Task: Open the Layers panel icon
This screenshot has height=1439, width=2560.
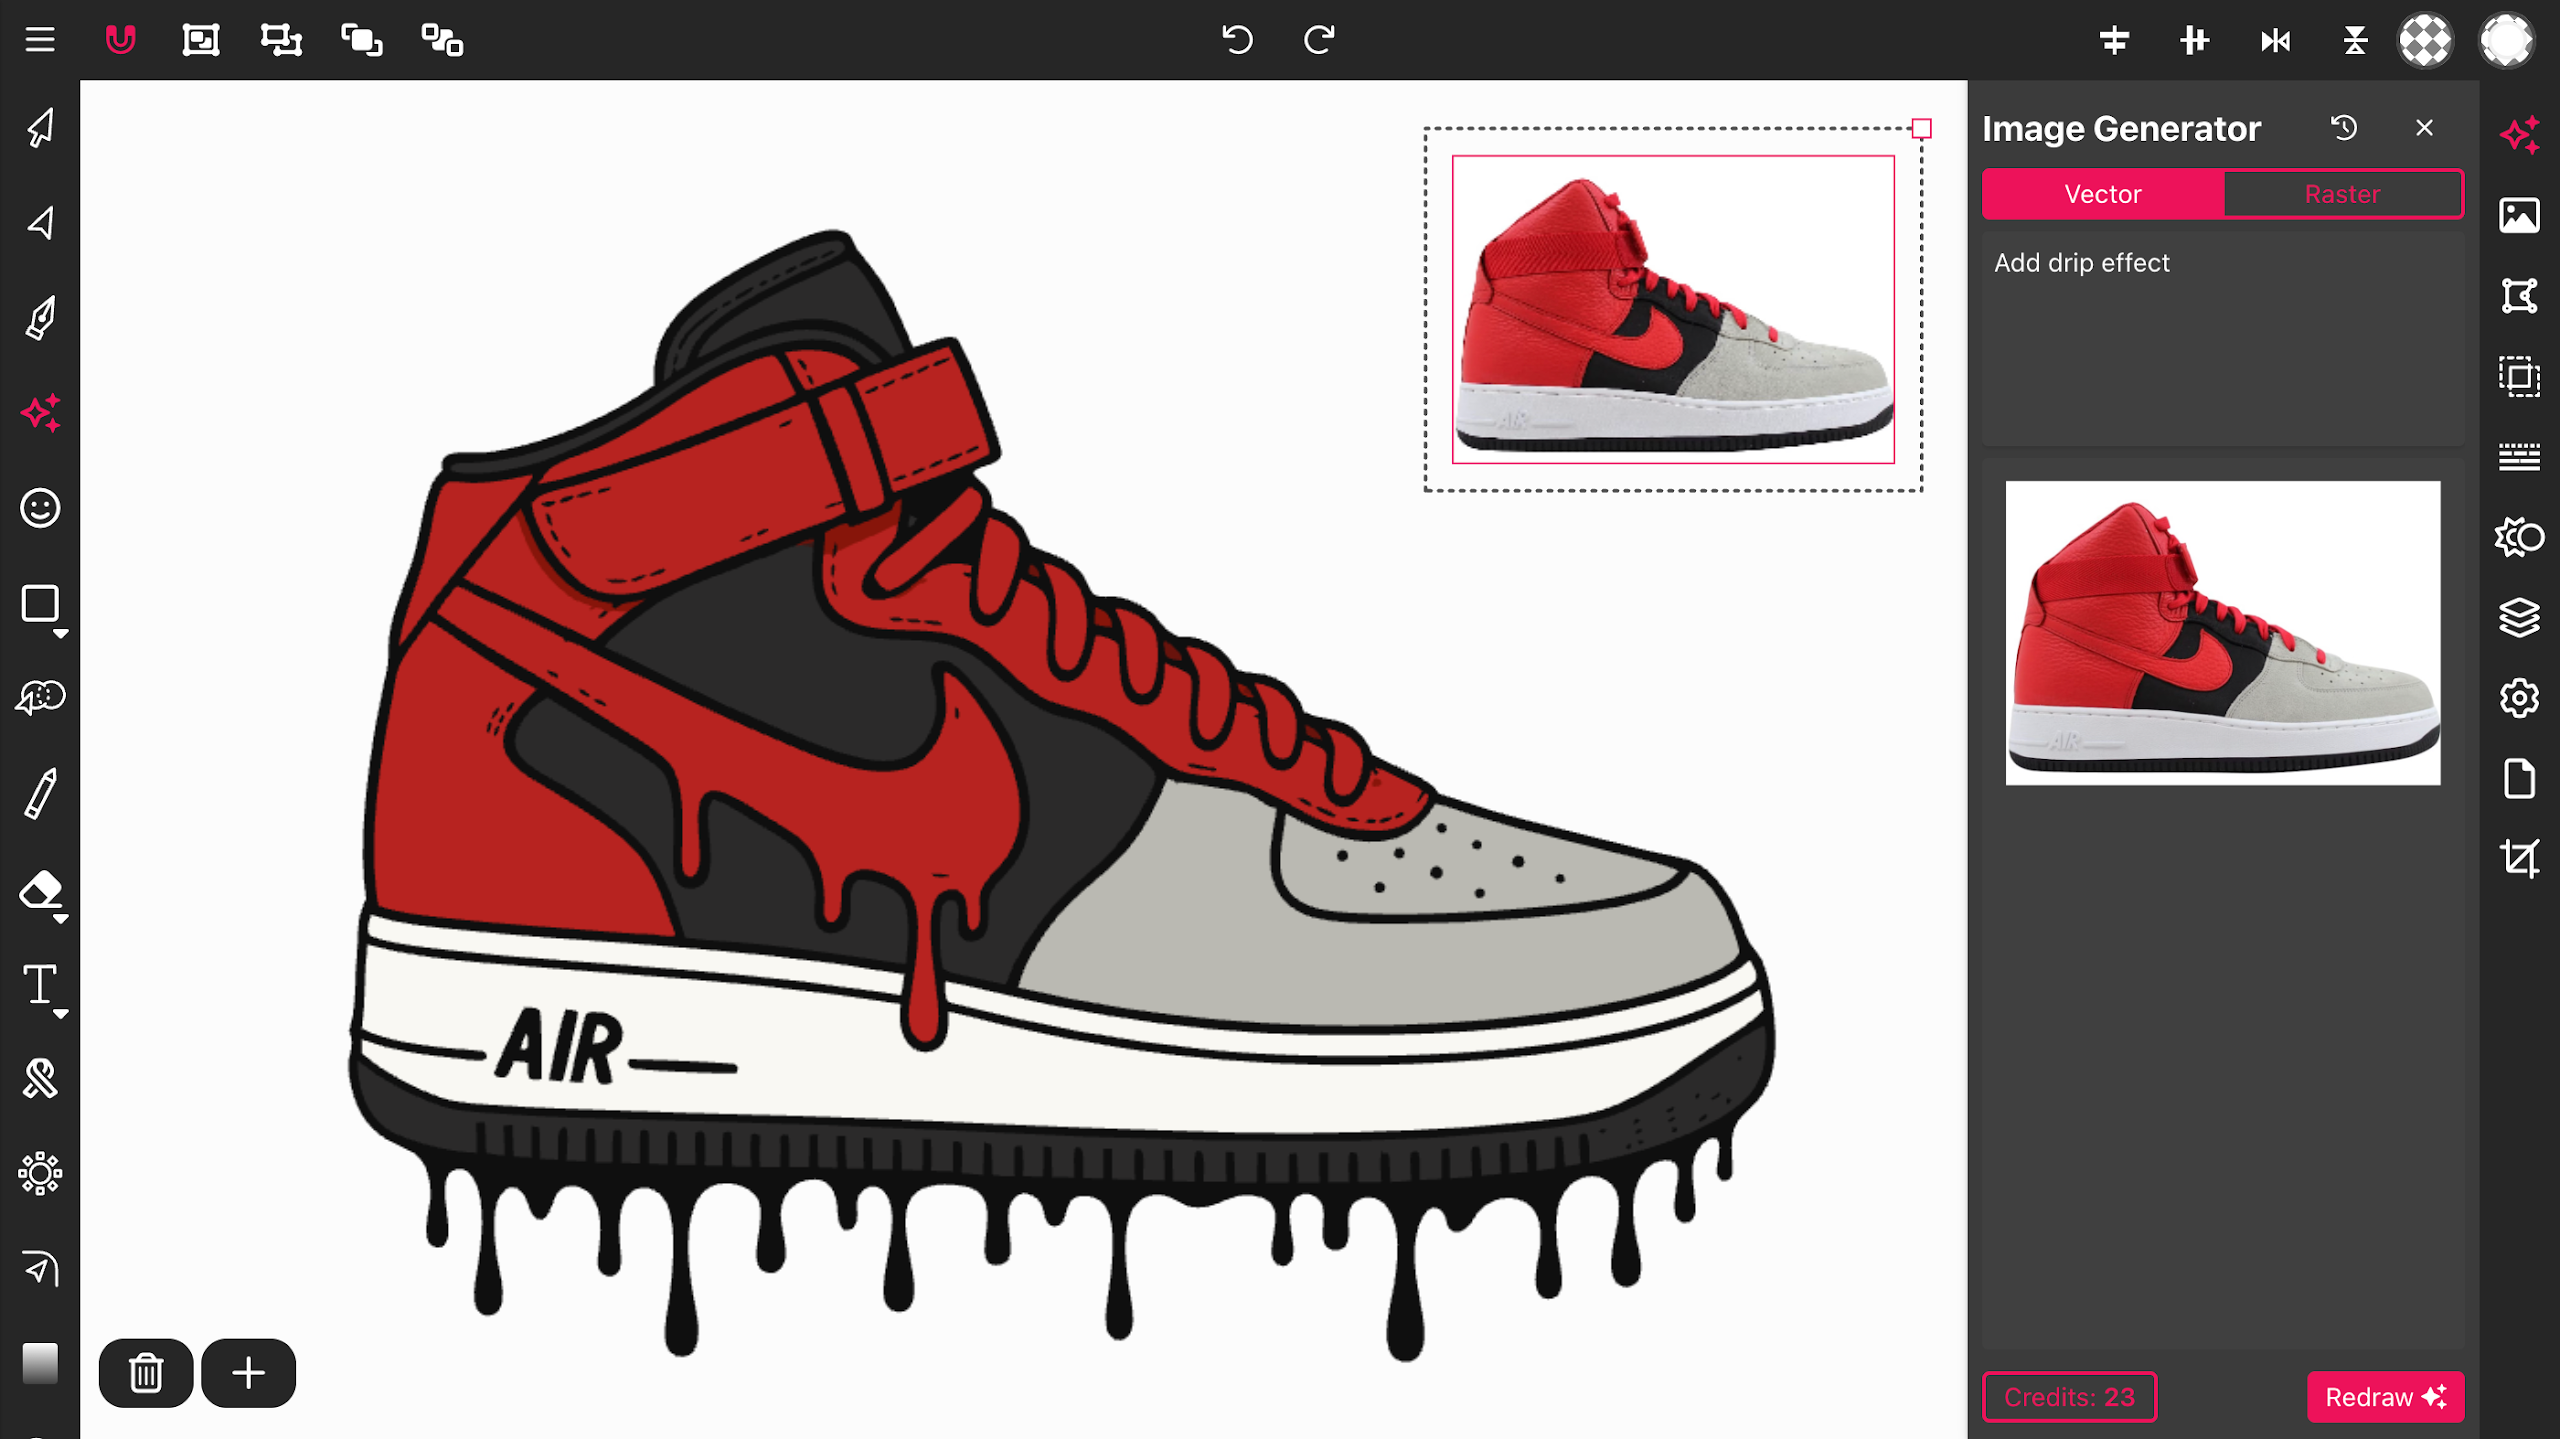Action: (2519, 618)
